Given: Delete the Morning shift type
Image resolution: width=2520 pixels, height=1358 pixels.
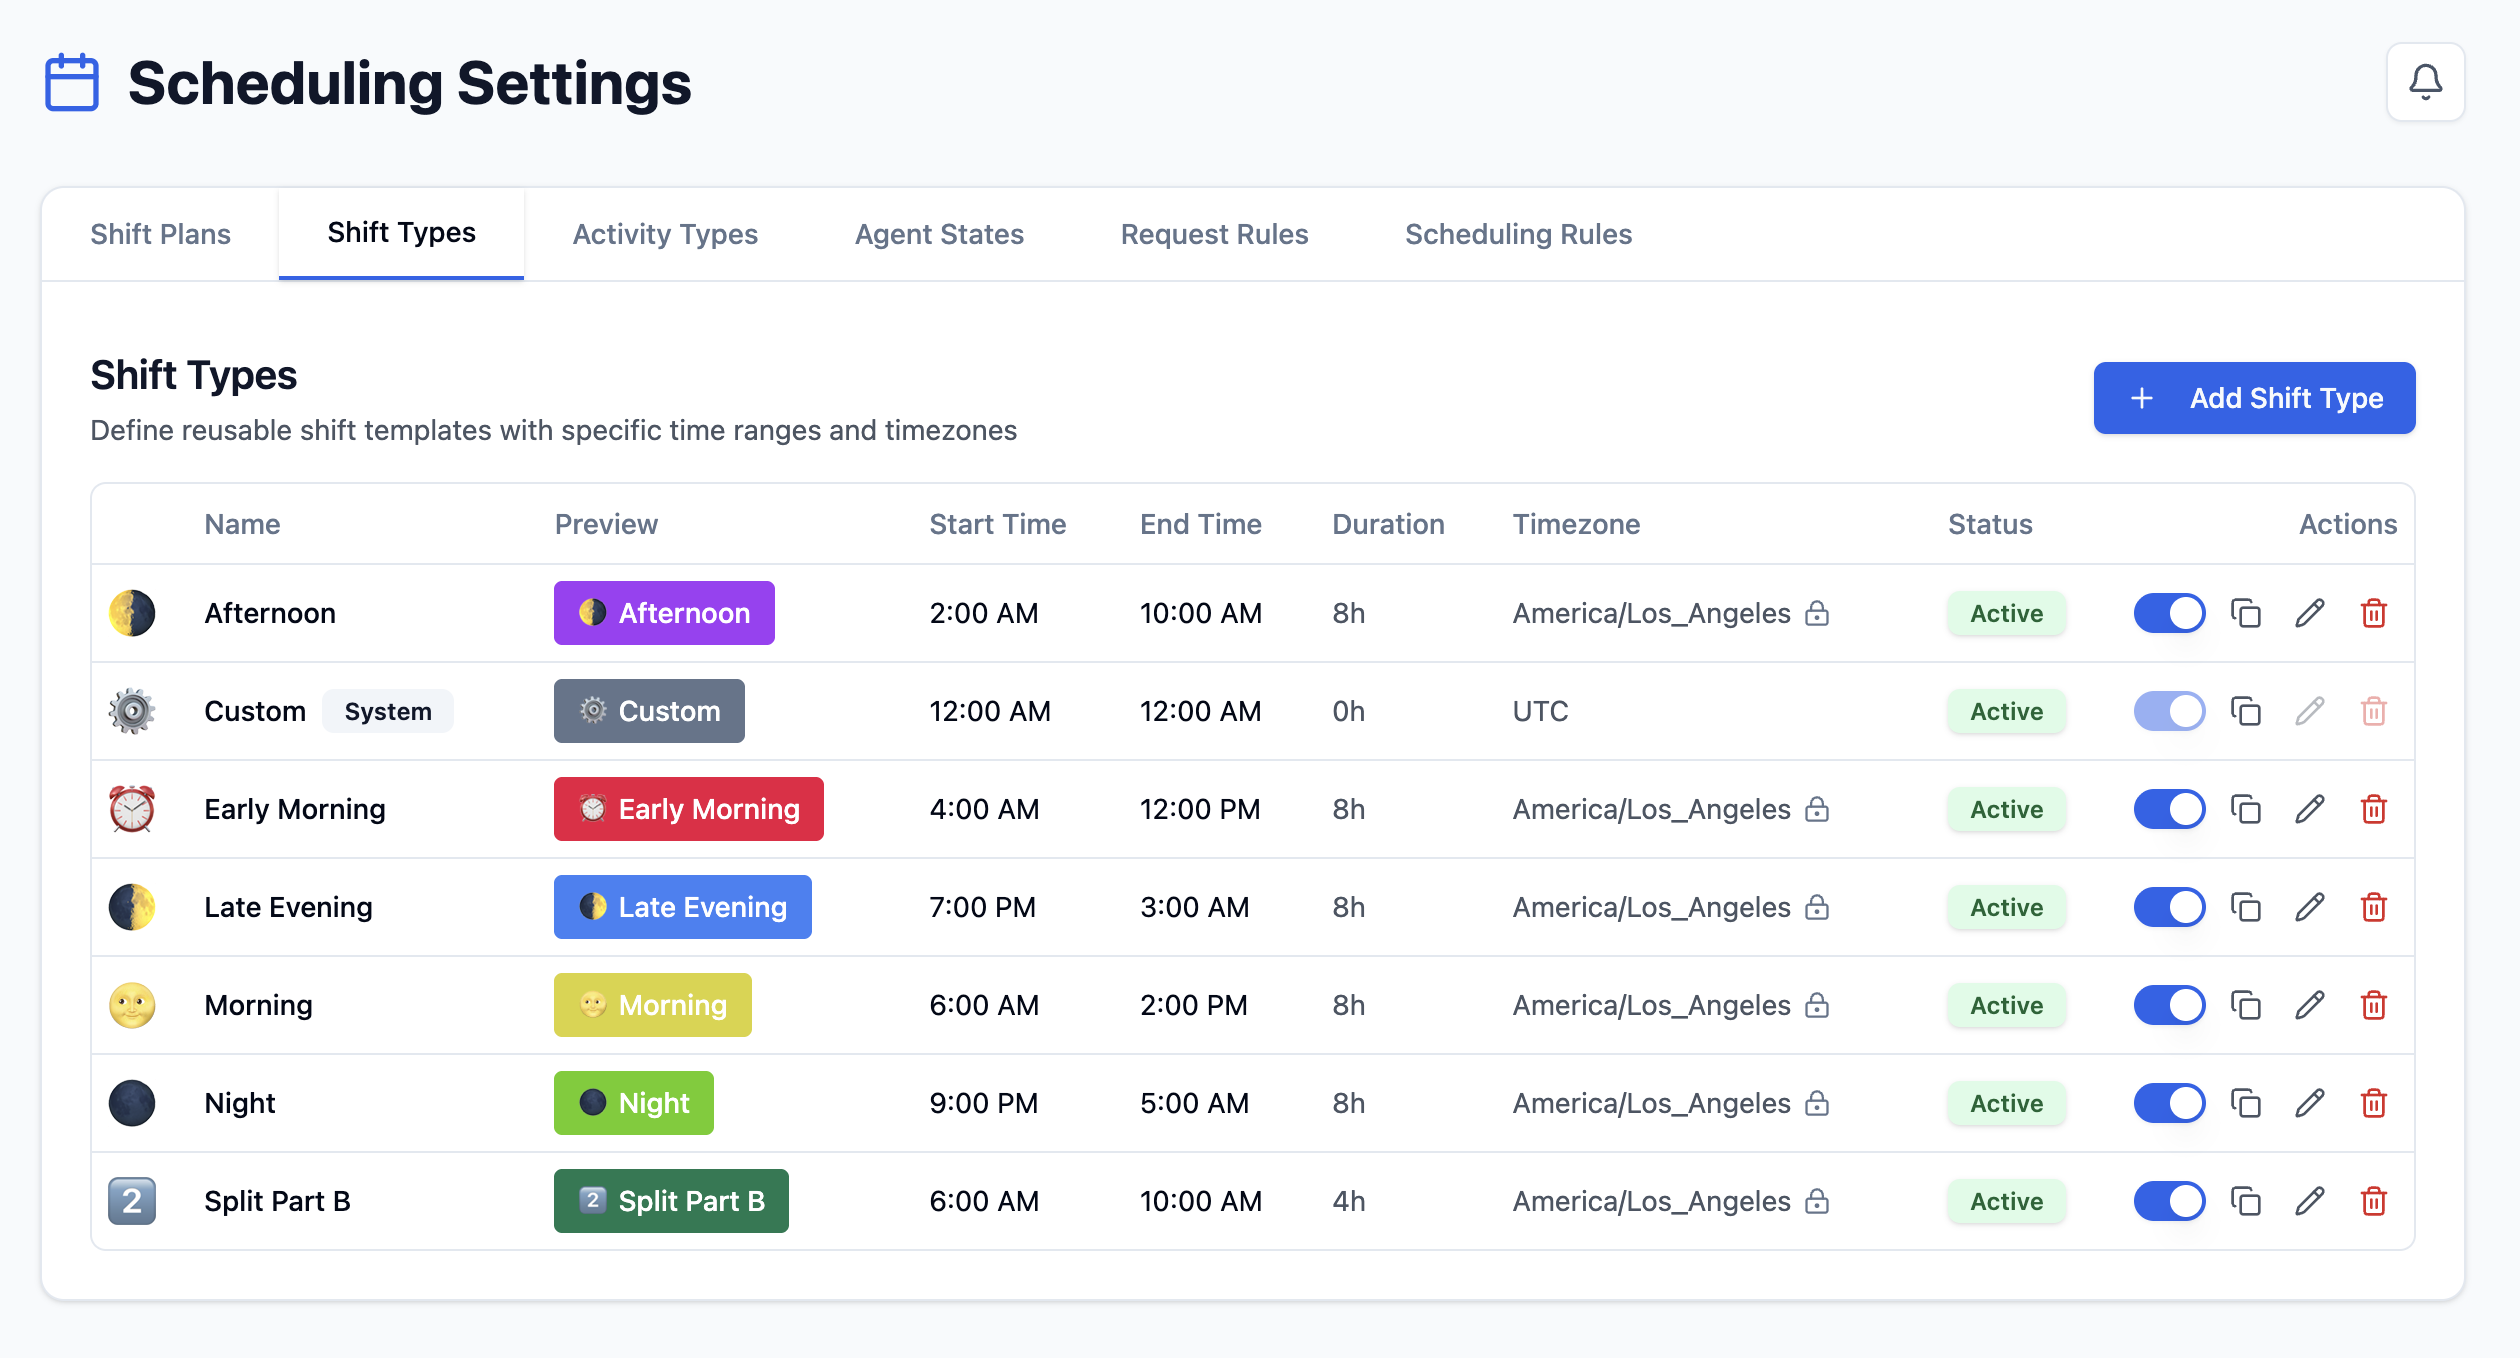Looking at the screenshot, I should tap(2374, 1005).
